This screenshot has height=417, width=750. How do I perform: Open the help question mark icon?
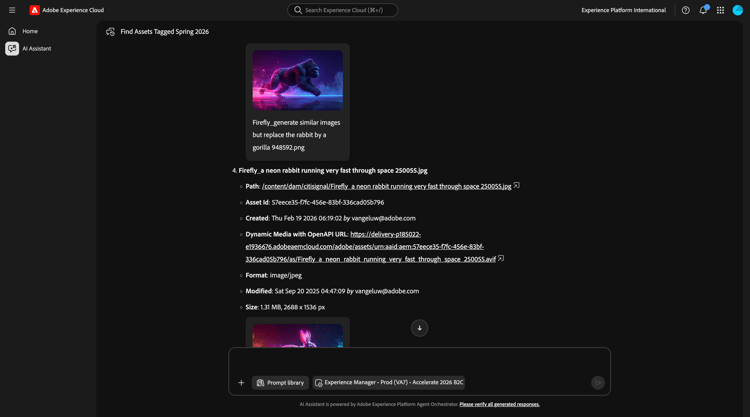point(685,10)
